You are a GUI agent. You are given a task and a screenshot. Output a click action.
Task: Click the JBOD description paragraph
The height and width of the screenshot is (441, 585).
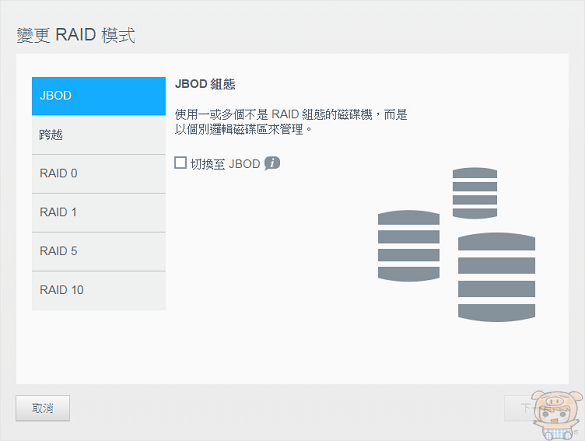[291, 122]
